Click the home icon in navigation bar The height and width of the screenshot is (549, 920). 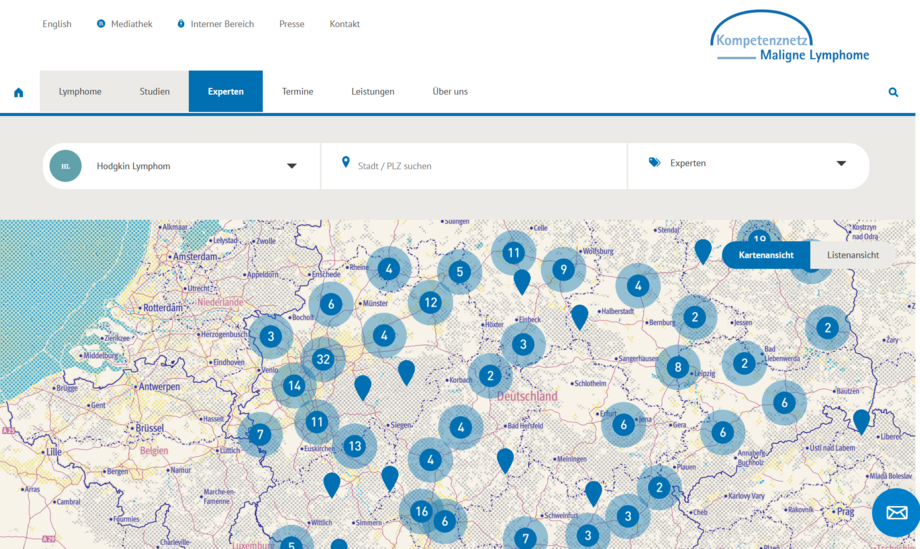click(18, 92)
